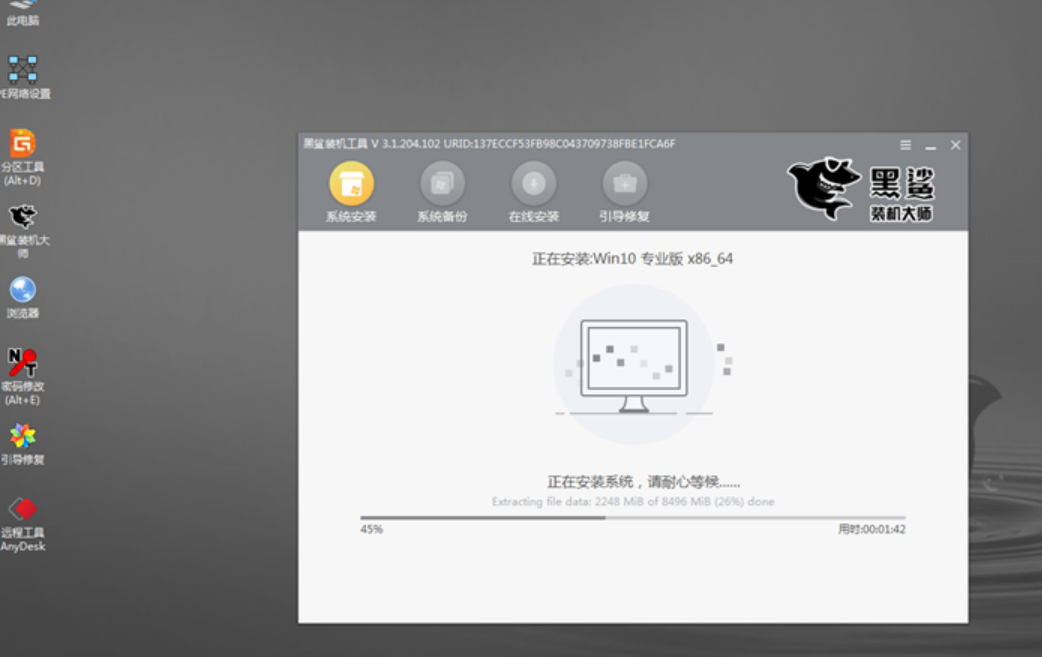Launch 远程工具 AnyDesk desktop icon

coord(23,524)
